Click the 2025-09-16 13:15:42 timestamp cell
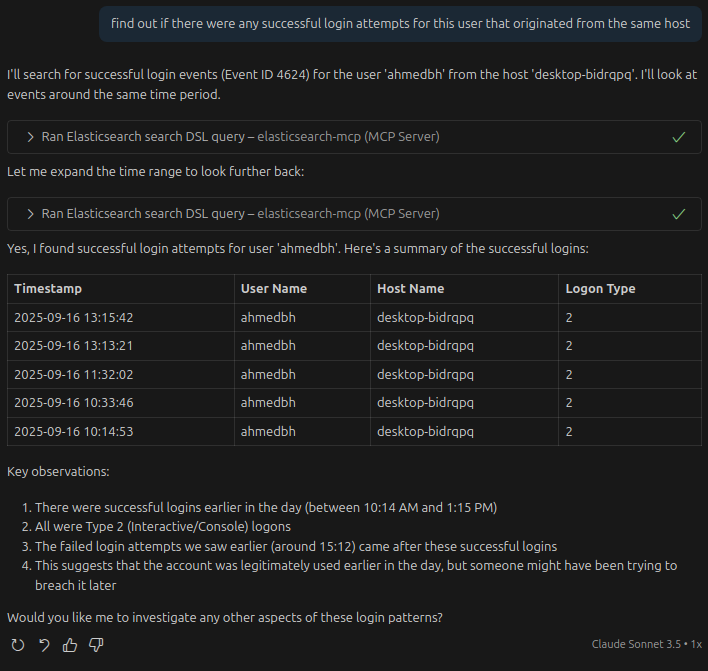 point(74,318)
